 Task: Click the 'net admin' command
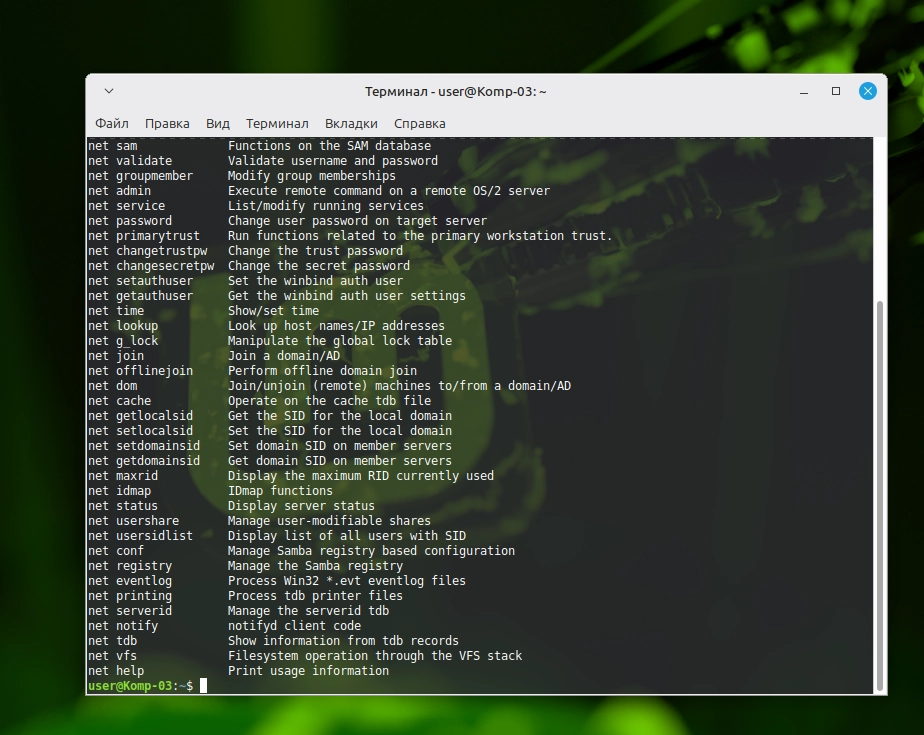[x=120, y=191]
